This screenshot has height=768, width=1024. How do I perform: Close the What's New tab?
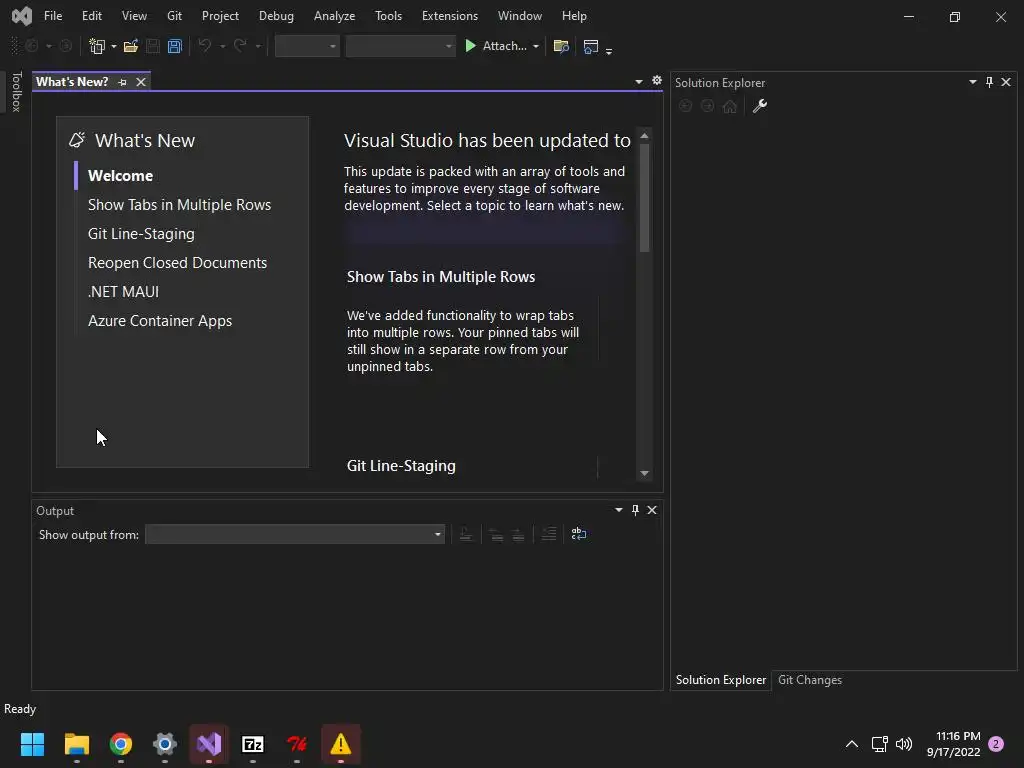[x=140, y=82]
